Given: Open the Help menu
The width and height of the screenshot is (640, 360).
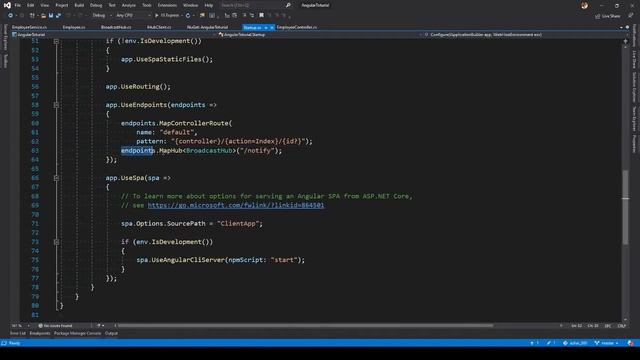Looking at the screenshot, I should 209,5.
